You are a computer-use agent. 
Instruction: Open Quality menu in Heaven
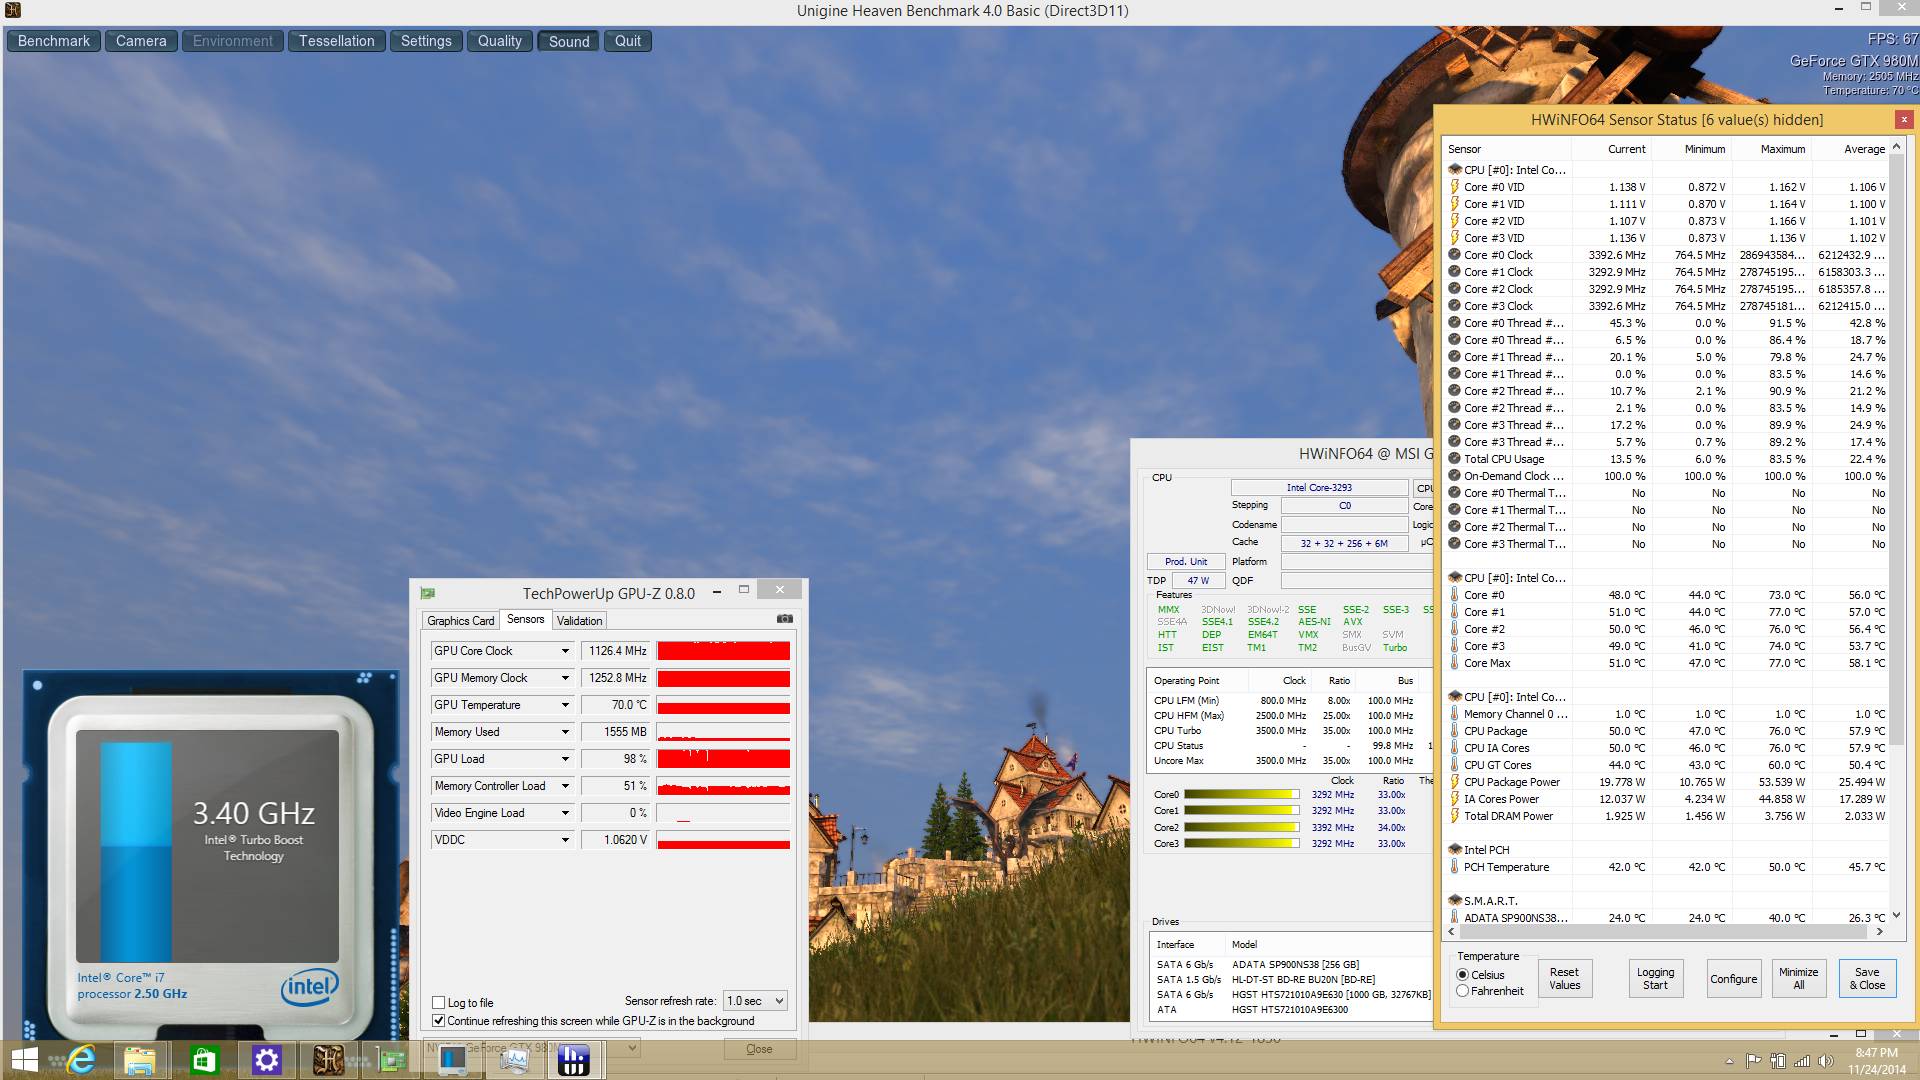(x=499, y=41)
